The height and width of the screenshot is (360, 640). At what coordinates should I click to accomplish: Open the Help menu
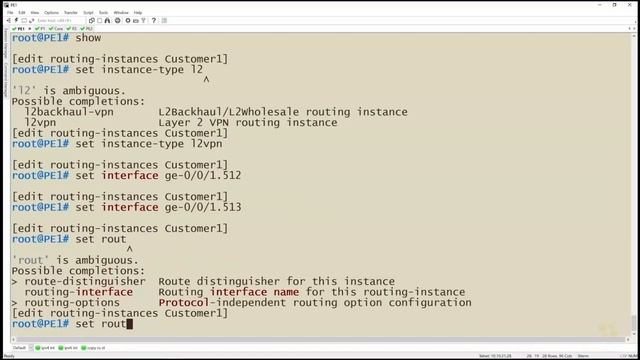pos(138,13)
